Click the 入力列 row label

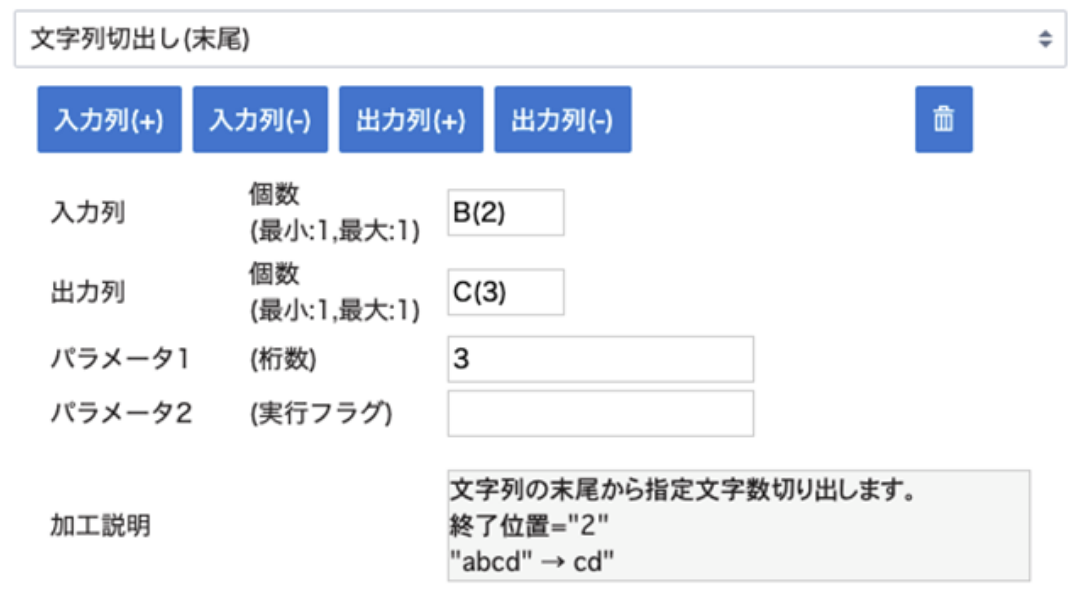88,212
